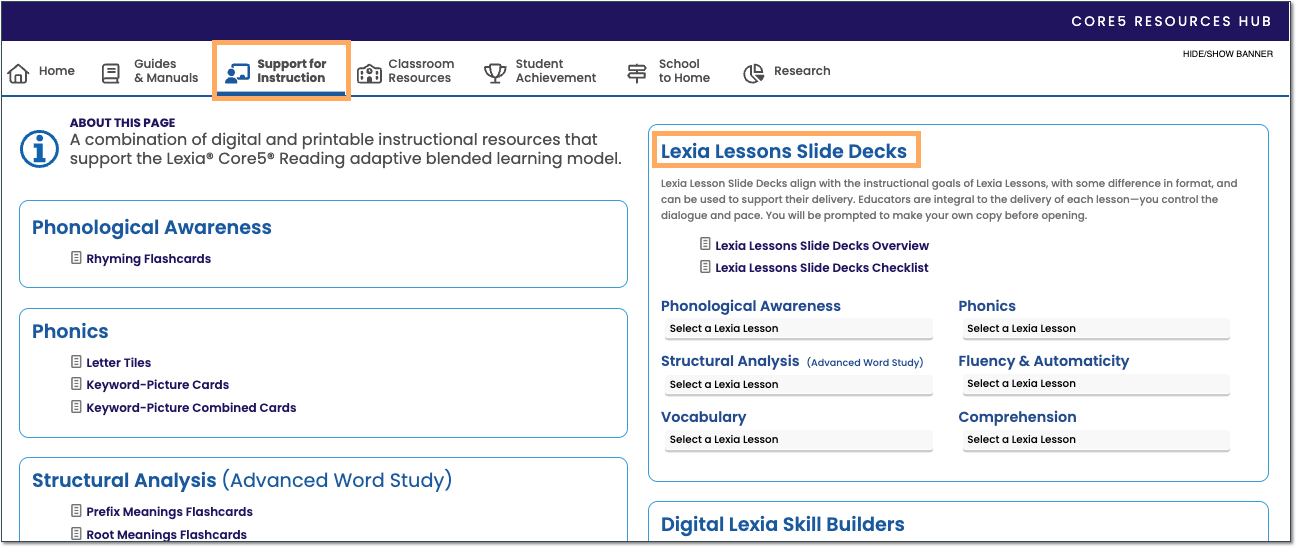Toggle the Hide/Show Banner control
Viewport: 1296px width, 547px height.
(x=1227, y=54)
